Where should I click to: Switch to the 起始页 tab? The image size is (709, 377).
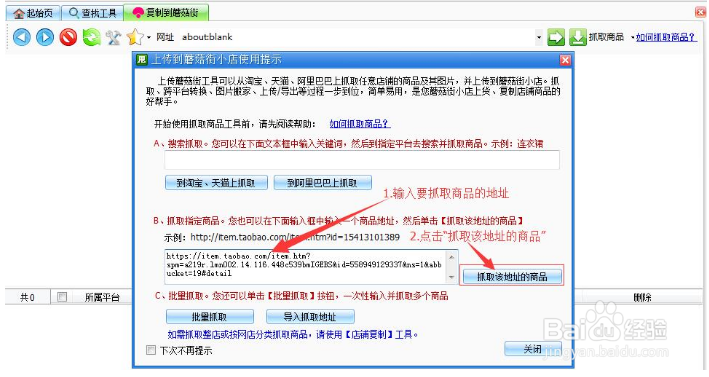(x=33, y=13)
